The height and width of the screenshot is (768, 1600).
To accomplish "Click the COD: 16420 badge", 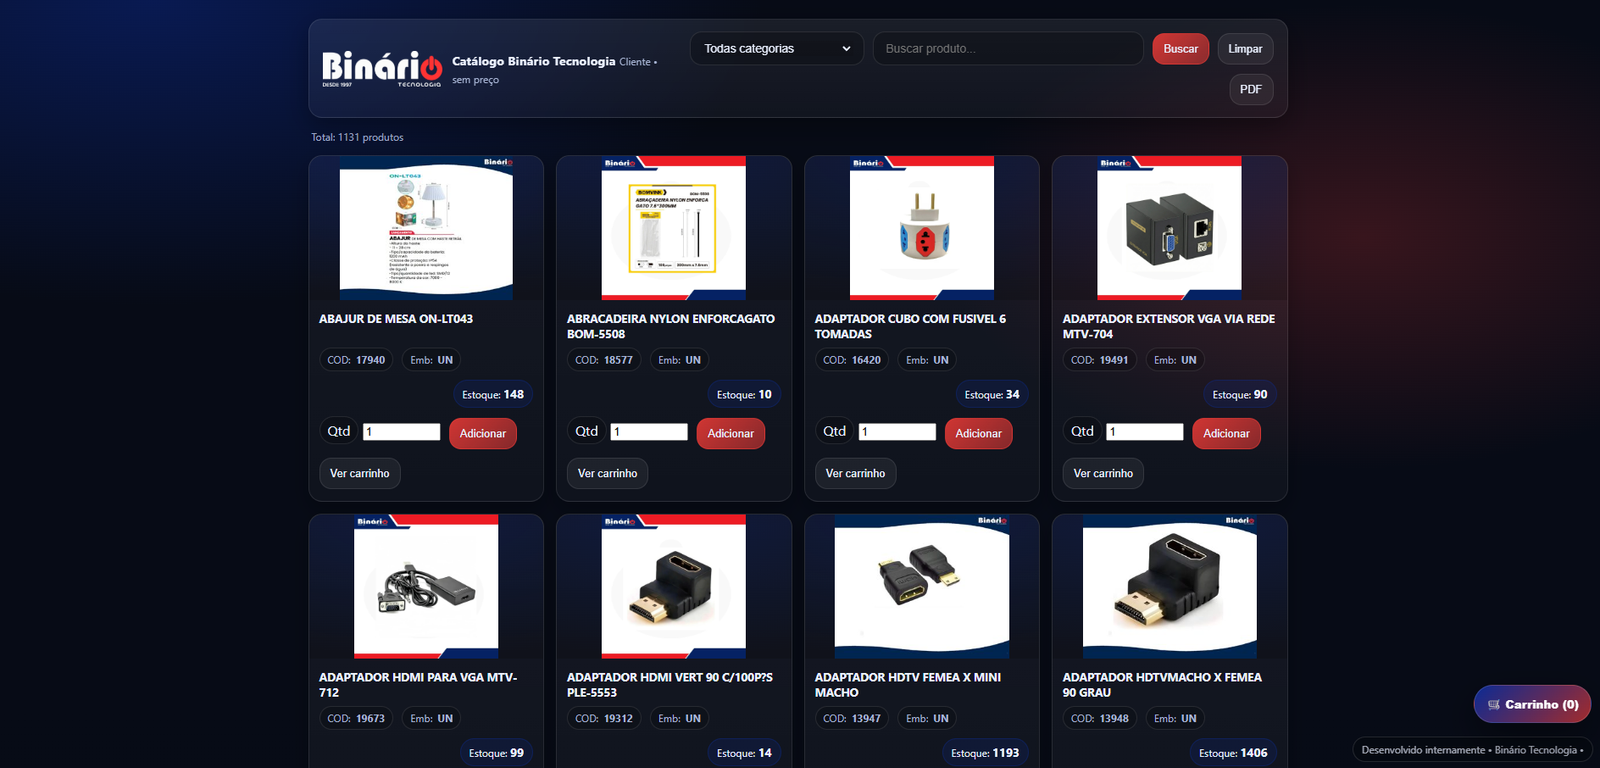I will click(x=852, y=360).
